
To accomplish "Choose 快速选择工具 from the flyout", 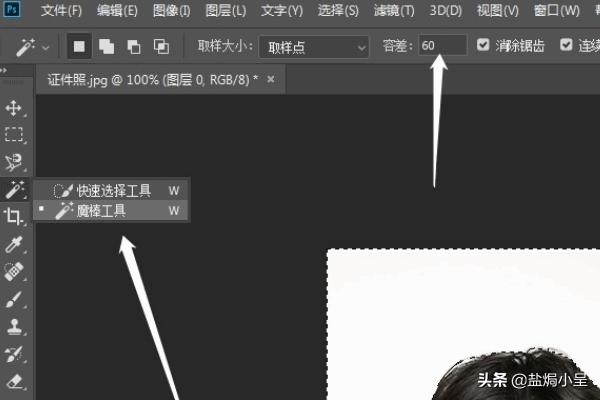I will [113, 190].
